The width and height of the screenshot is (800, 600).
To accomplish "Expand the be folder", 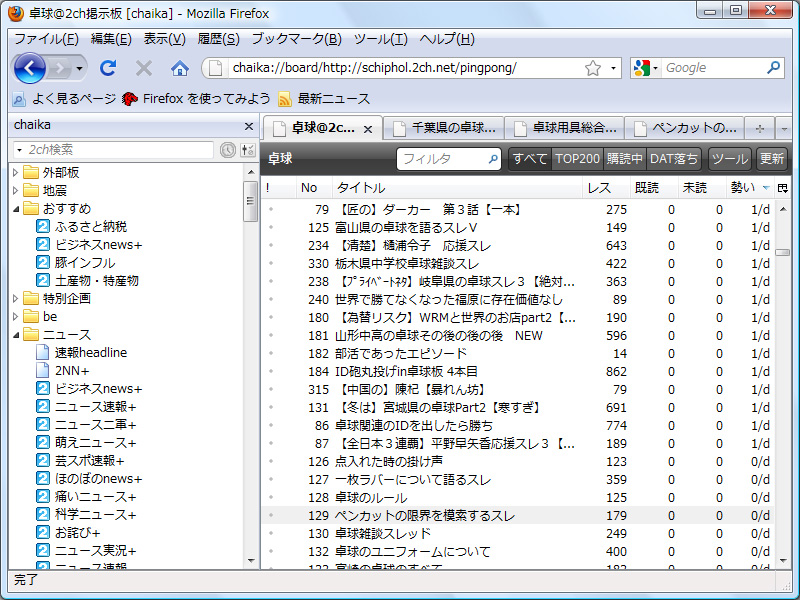I will pyautogui.click(x=15, y=317).
